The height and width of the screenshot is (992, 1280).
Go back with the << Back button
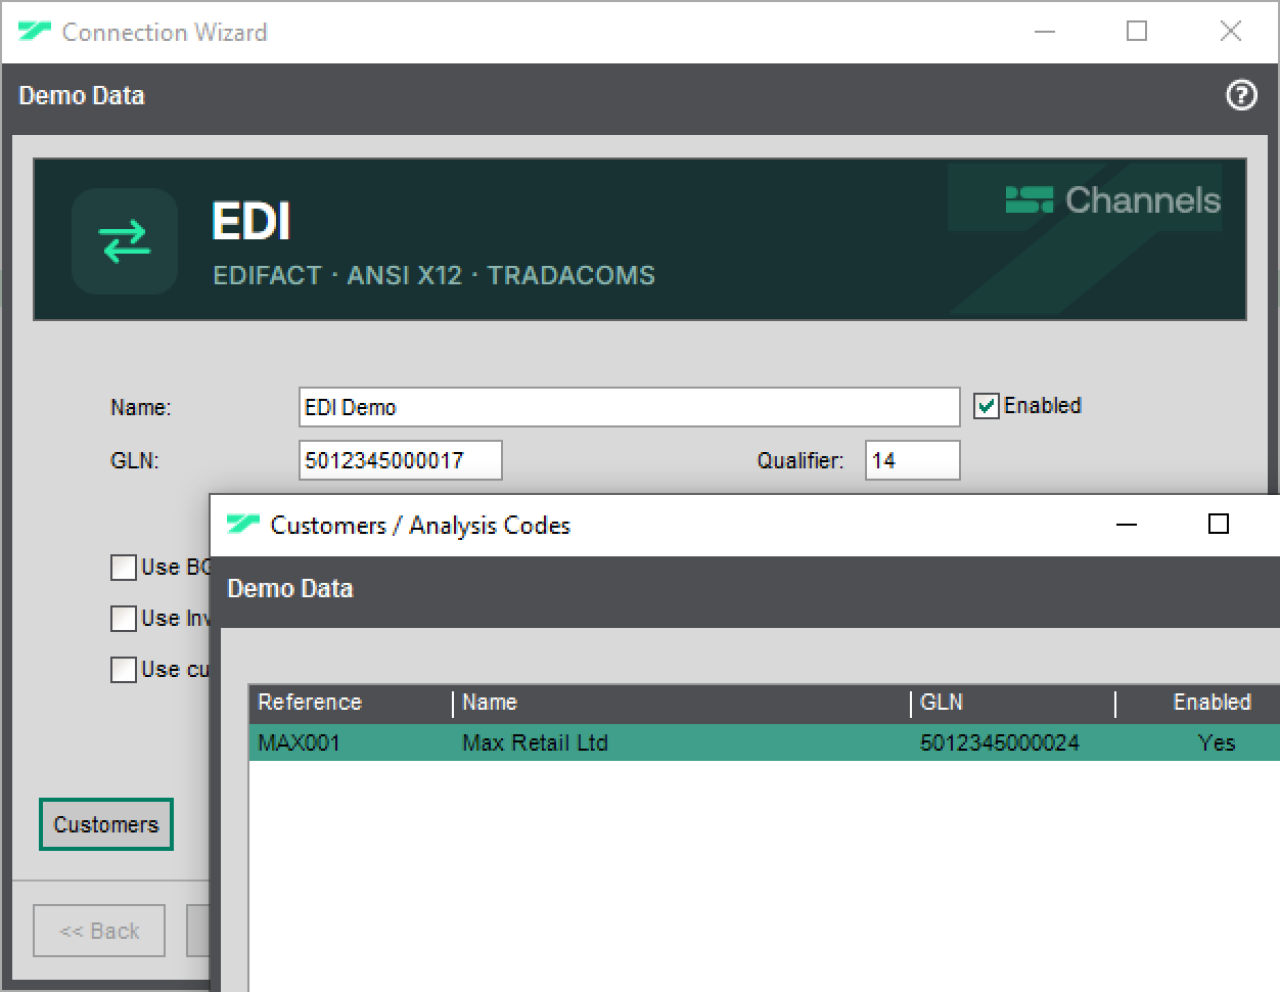99,931
